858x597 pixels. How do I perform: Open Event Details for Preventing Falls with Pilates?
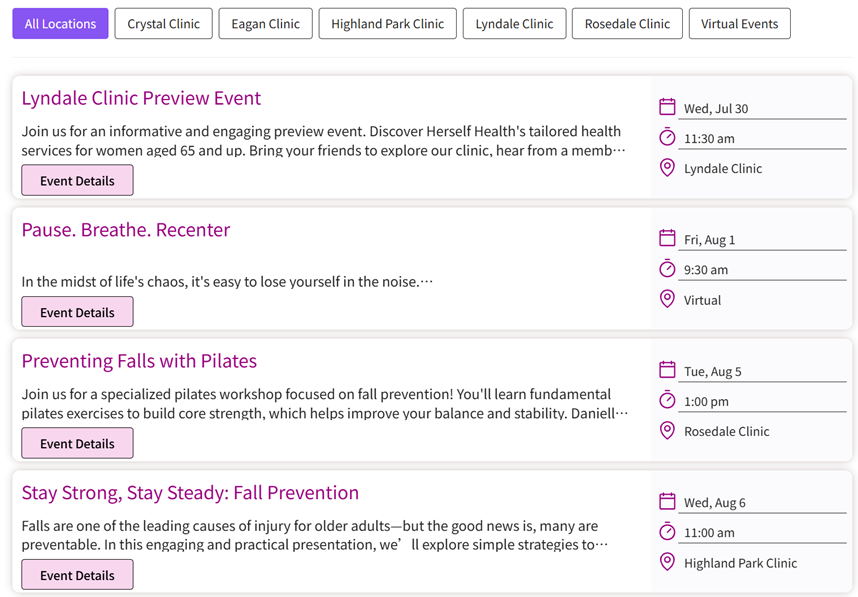[x=77, y=443]
